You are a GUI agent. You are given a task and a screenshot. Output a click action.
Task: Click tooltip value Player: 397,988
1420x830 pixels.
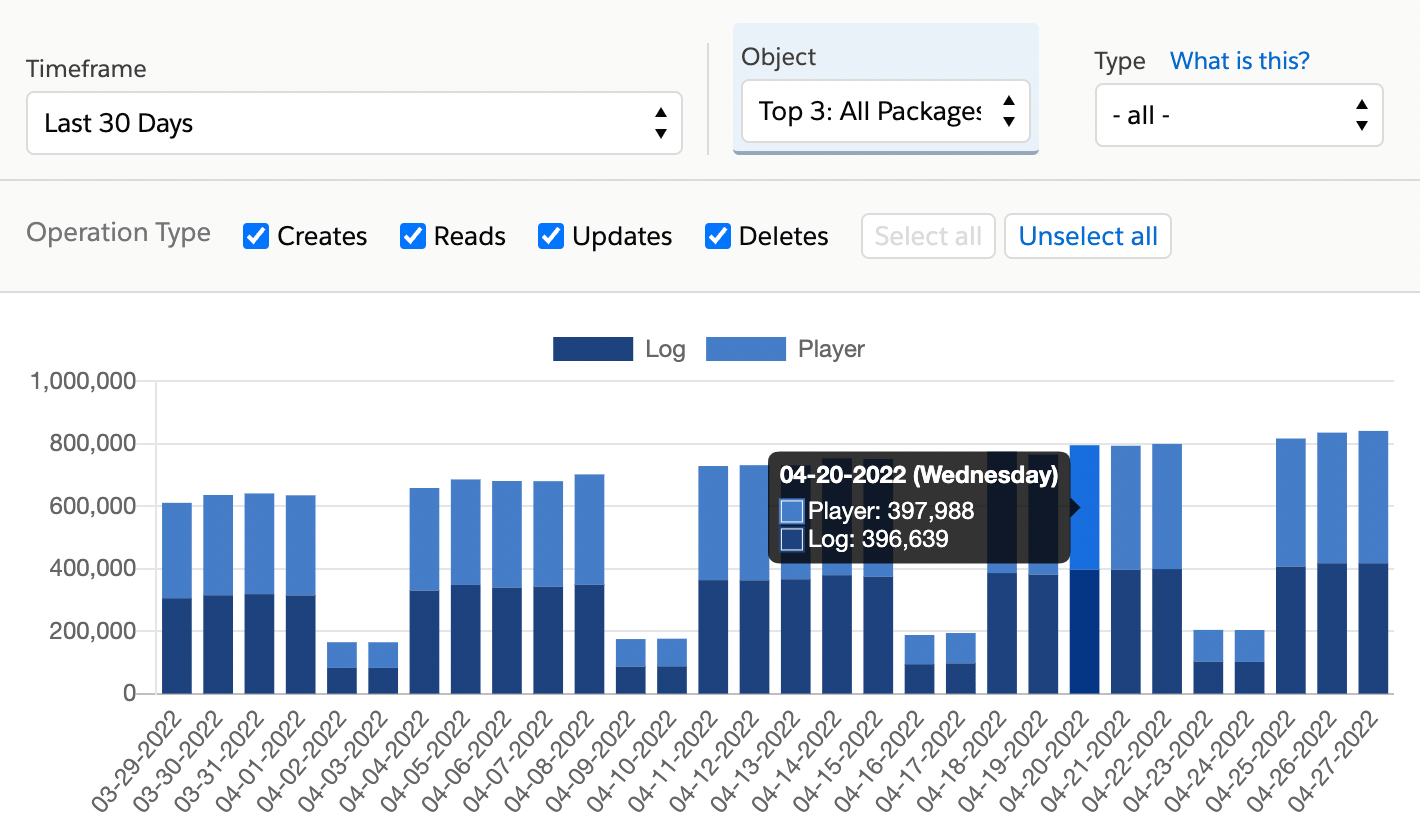tap(891, 512)
